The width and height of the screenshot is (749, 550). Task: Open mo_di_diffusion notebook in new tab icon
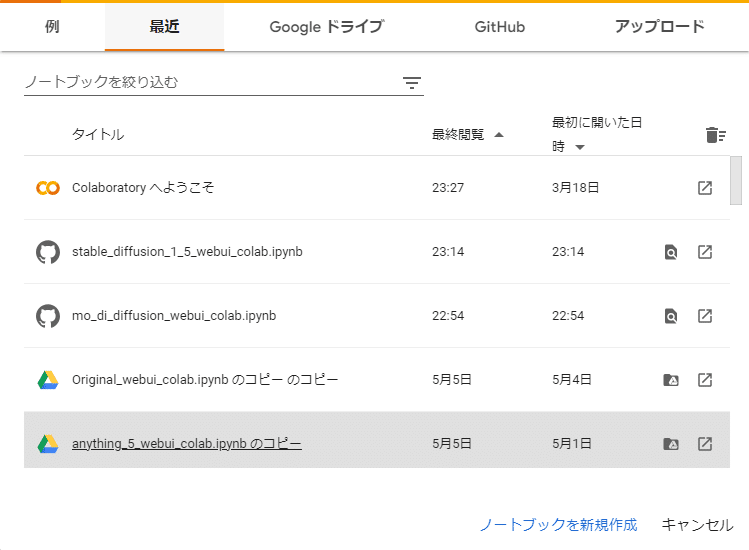pos(705,316)
